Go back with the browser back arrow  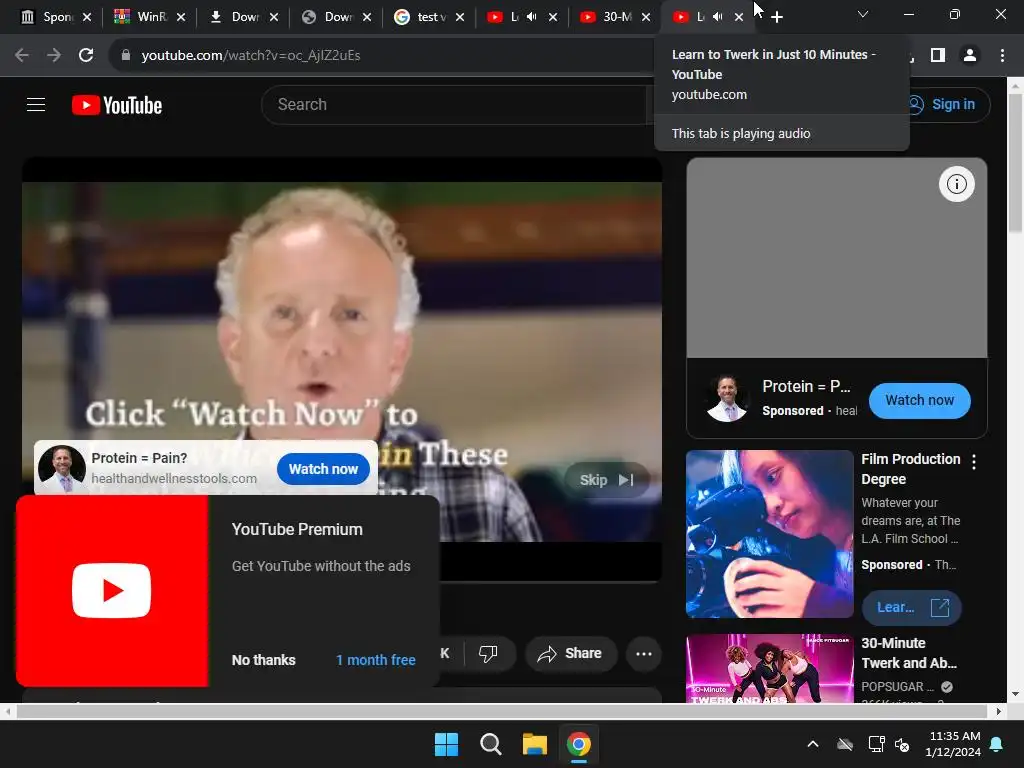tap(22, 55)
